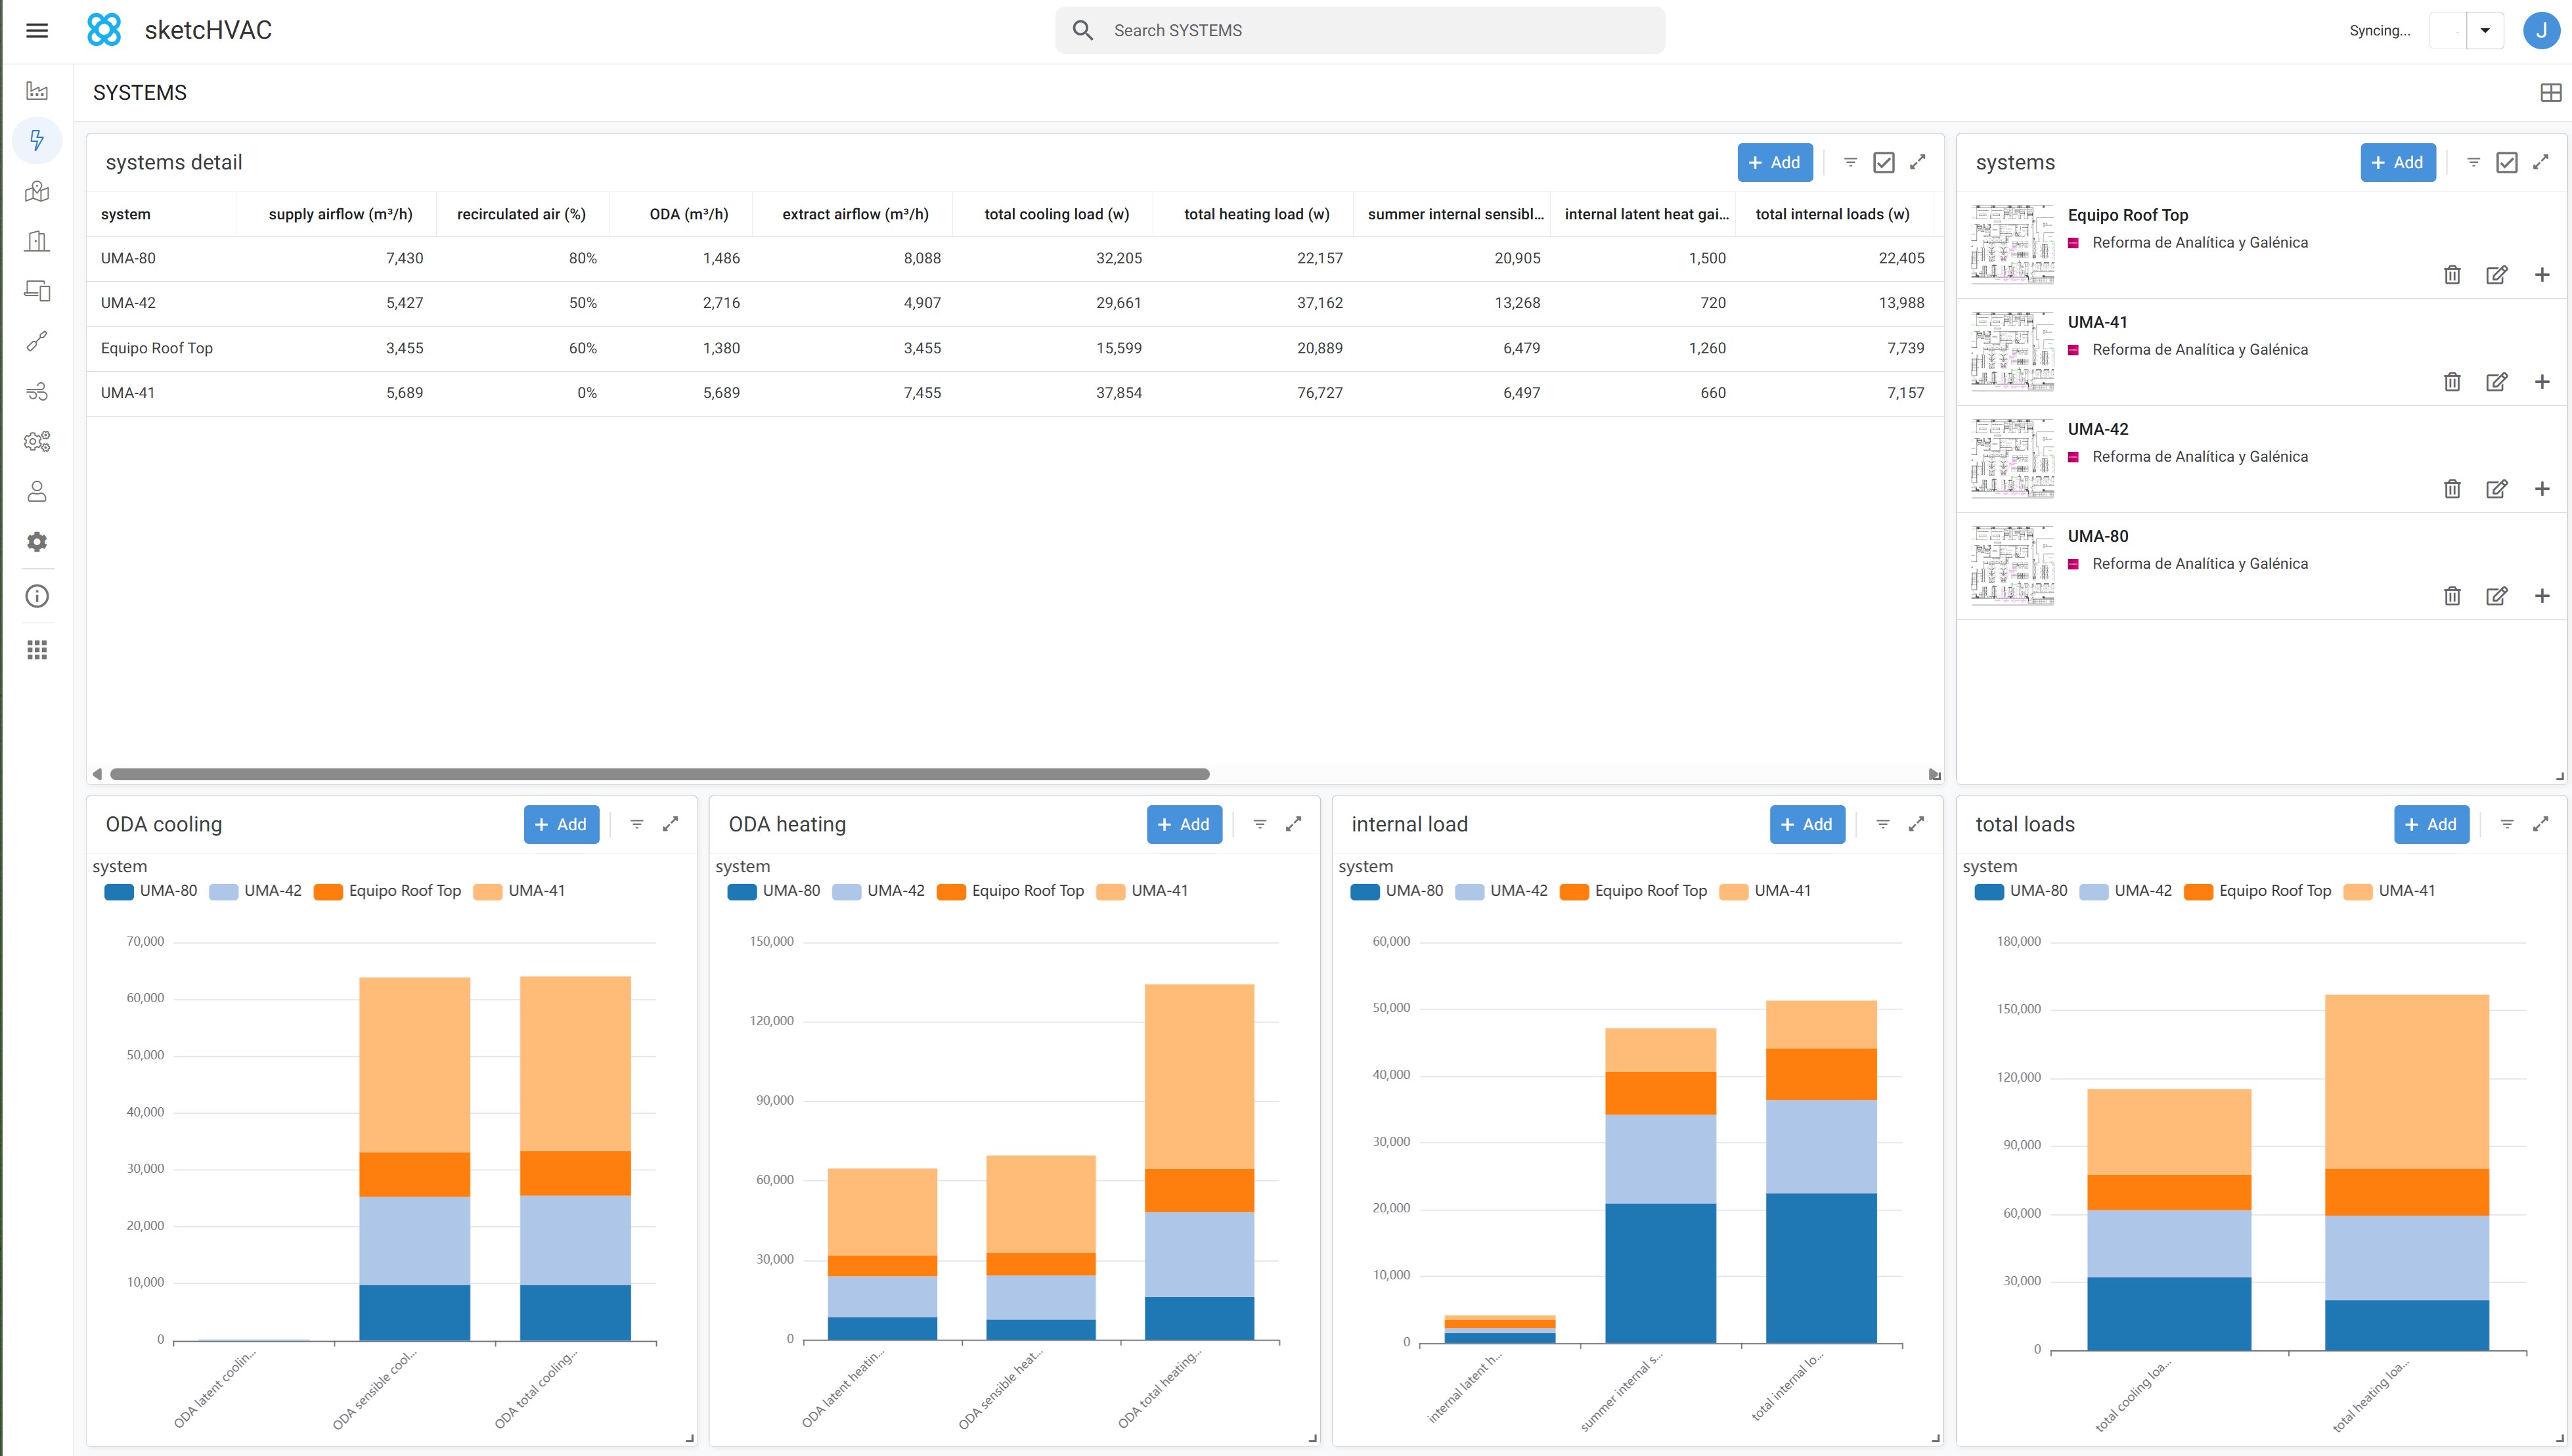Viewport: 2572px width, 1456px height.
Task: Toggle UMA-41 legend in total loads chart
Action: [x=2390, y=891]
